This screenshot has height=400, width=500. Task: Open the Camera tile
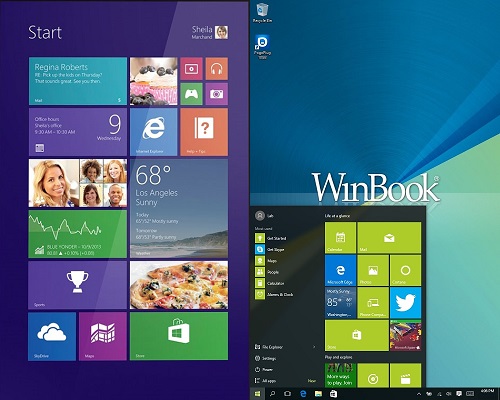click(x=217, y=94)
